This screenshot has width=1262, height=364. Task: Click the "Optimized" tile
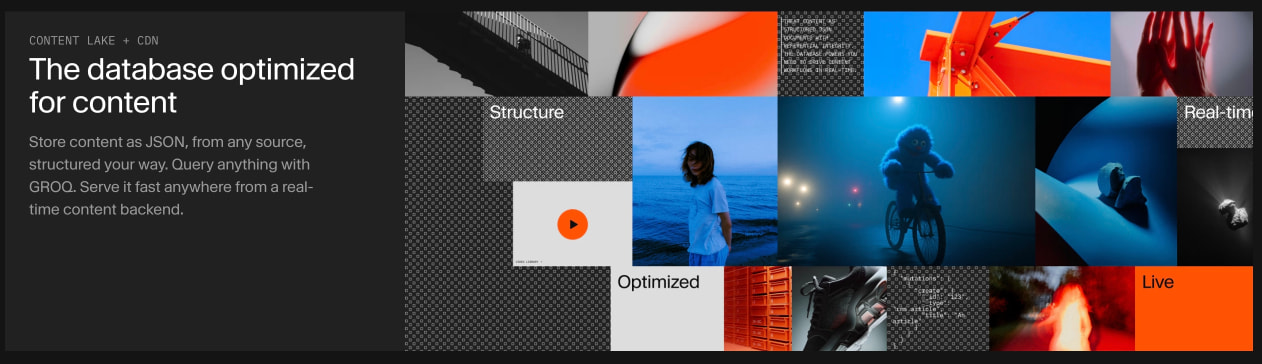click(x=667, y=308)
